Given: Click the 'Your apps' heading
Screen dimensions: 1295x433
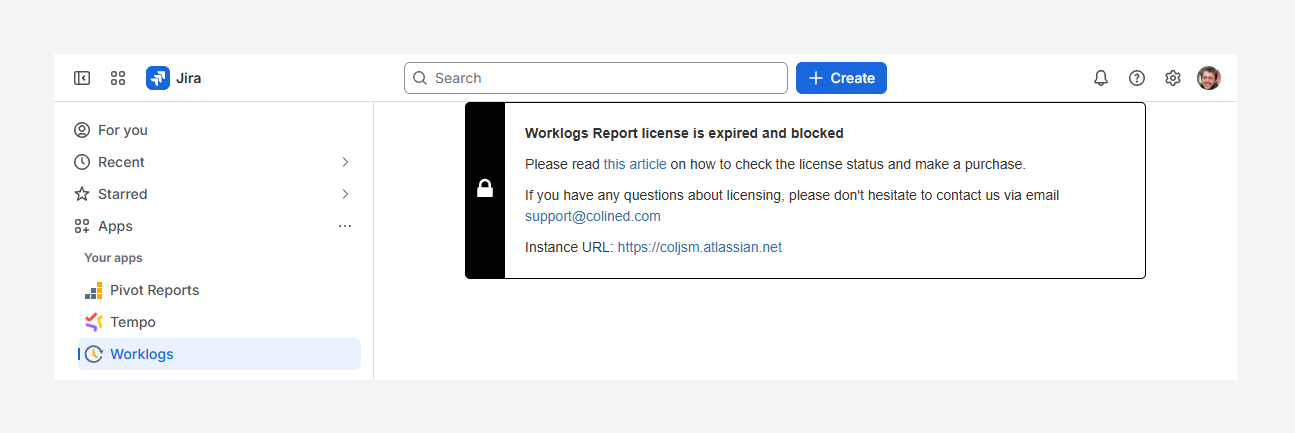Looking at the screenshot, I should pos(113,258).
